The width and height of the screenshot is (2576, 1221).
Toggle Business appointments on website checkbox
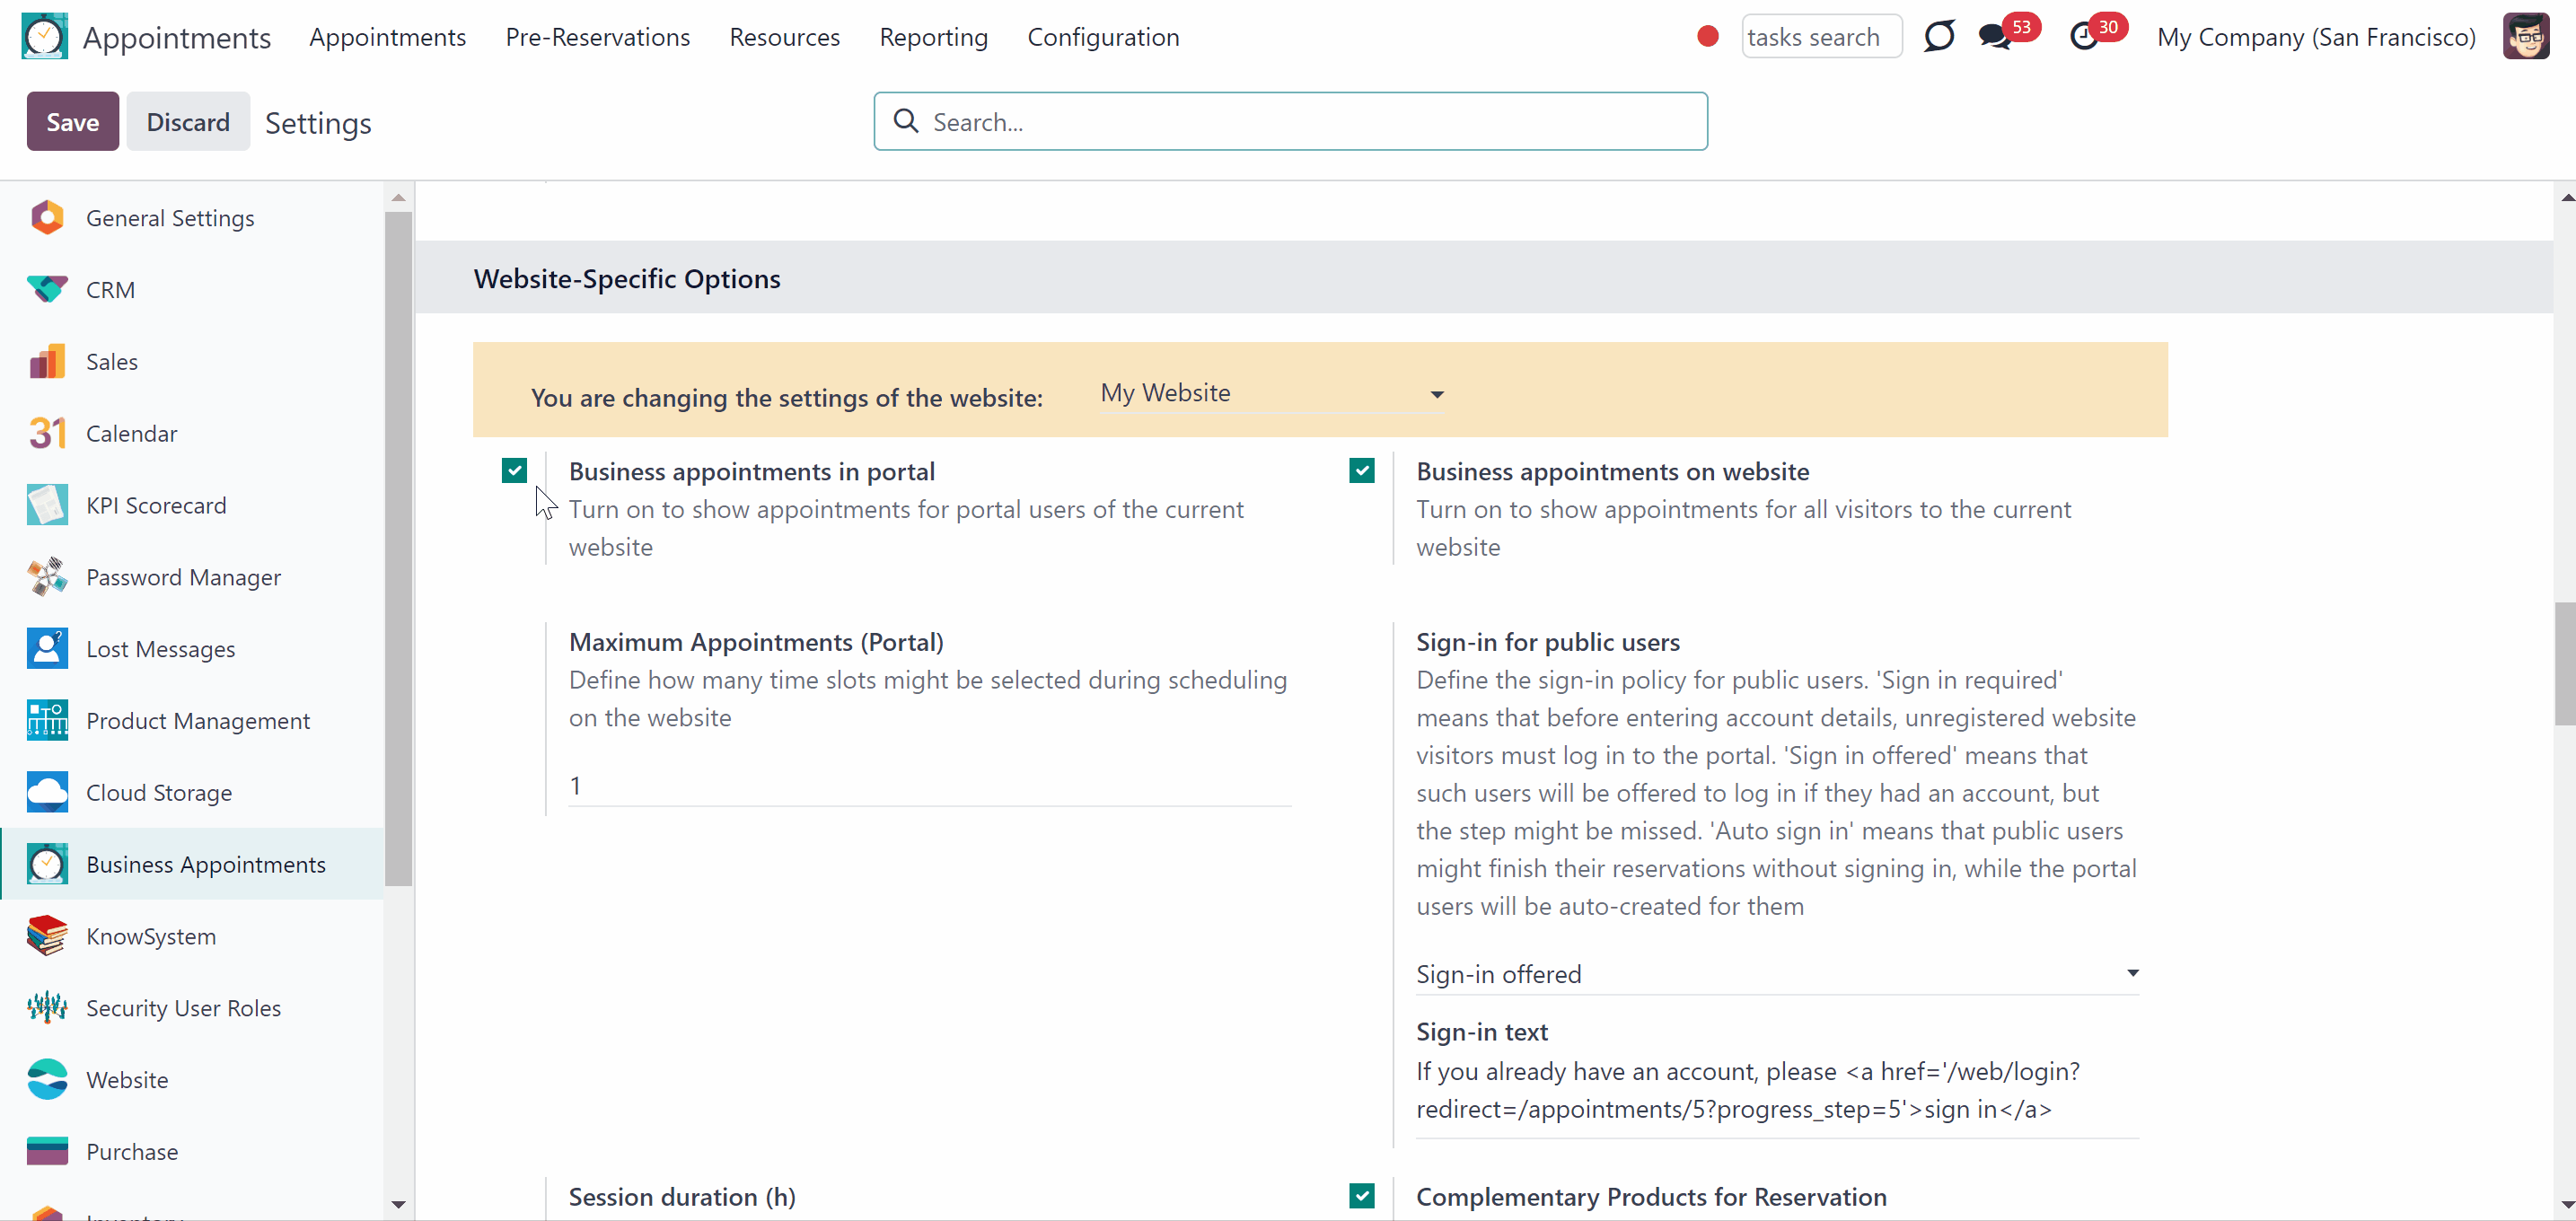[1361, 471]
